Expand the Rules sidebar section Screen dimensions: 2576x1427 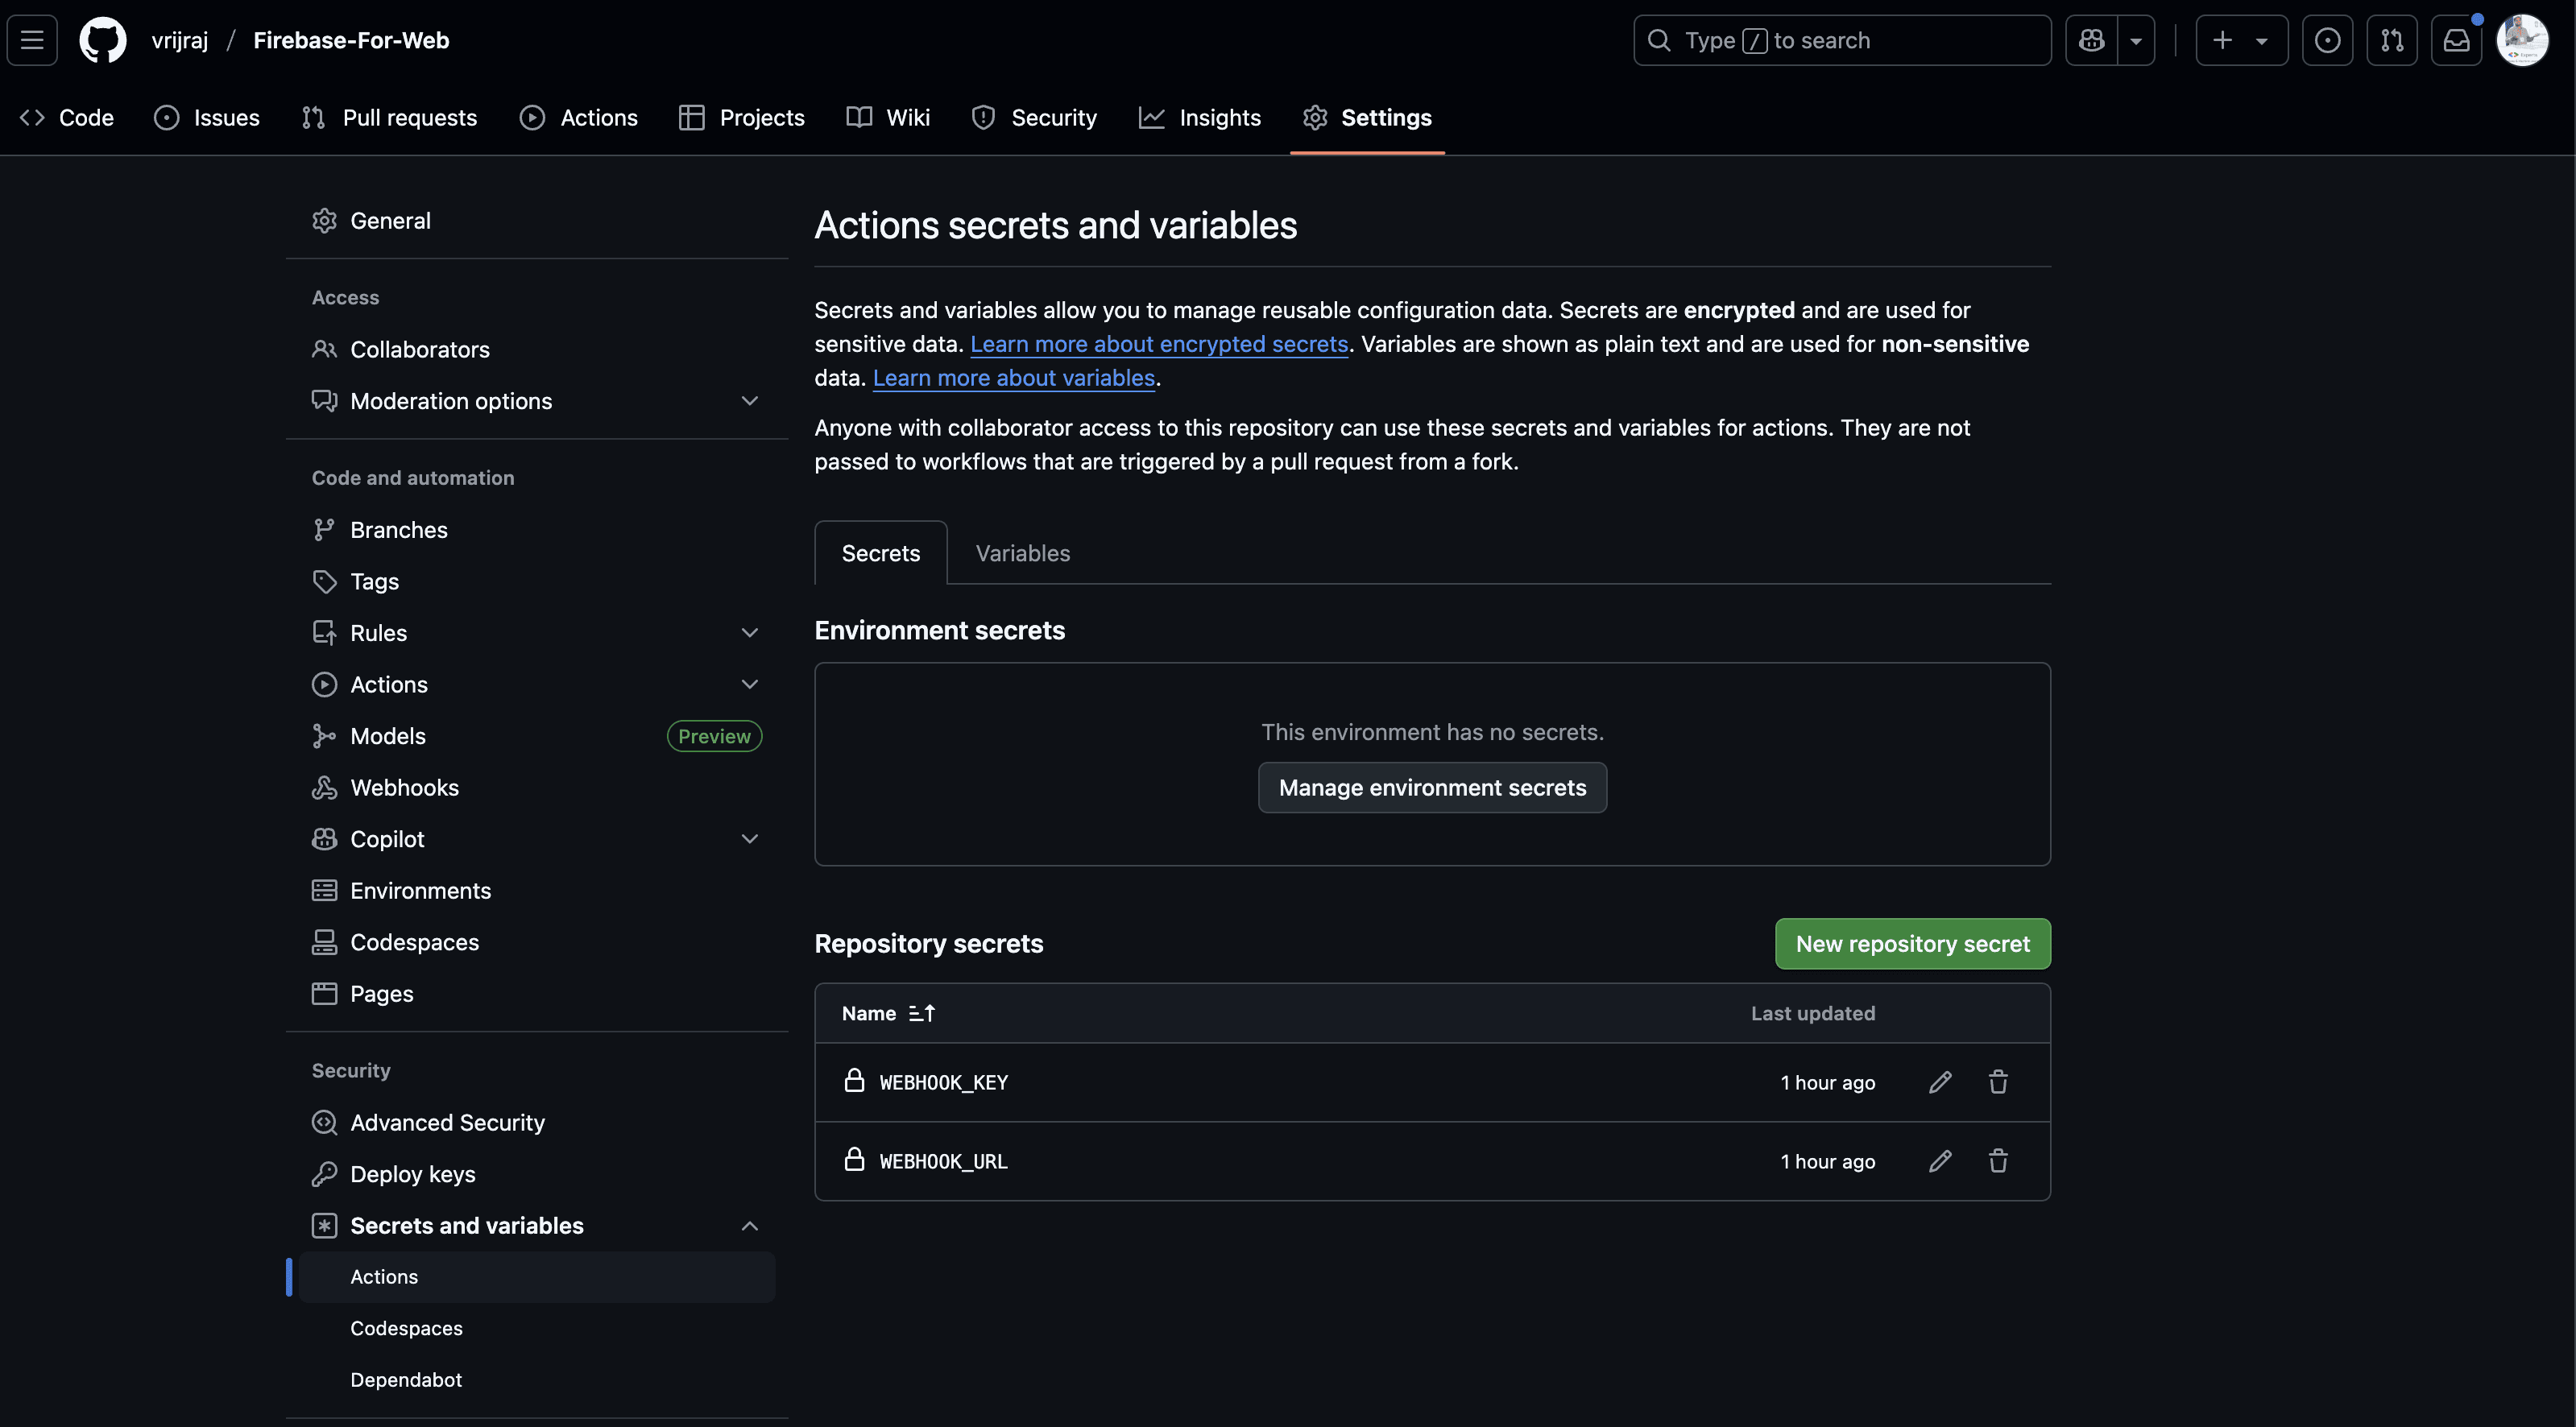coord(749,633)
